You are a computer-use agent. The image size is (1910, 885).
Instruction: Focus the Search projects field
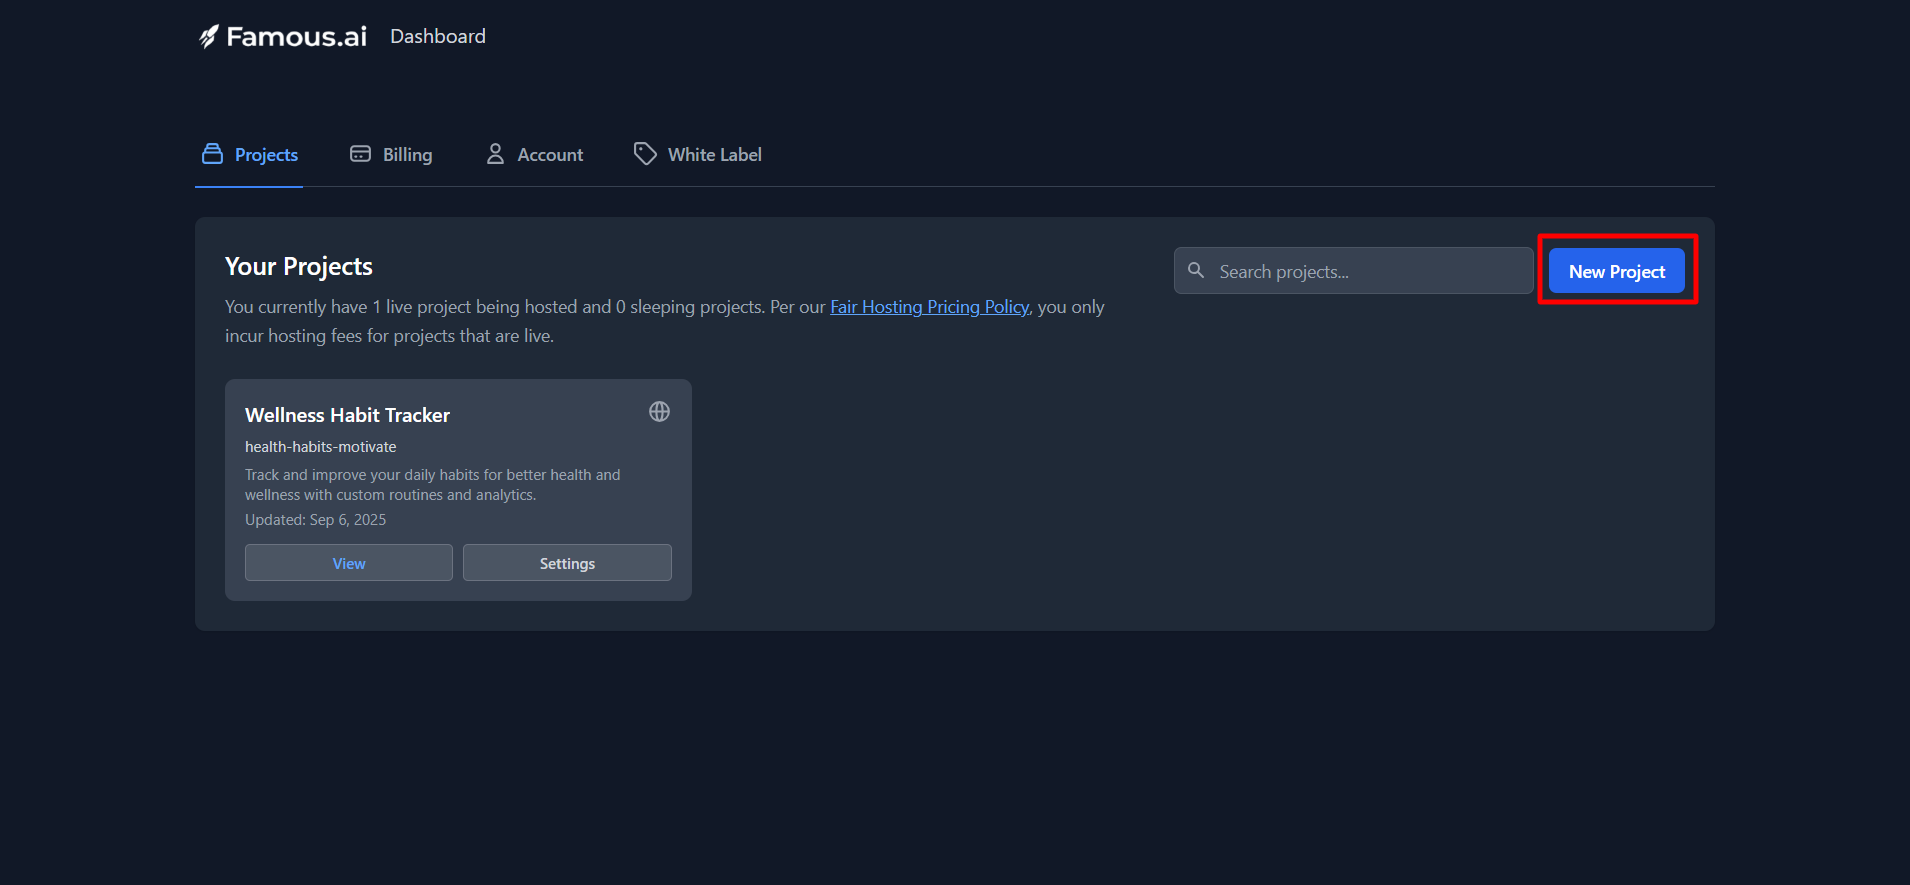(1353, 271)
